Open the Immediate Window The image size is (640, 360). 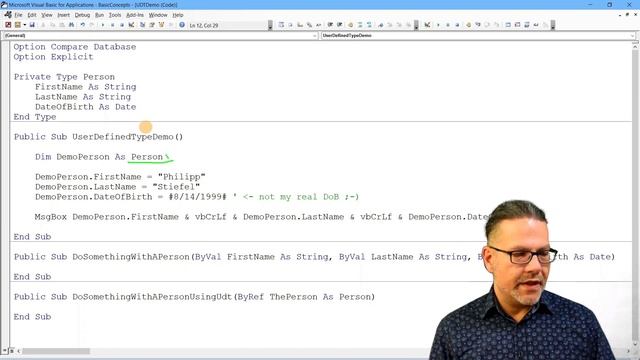(518, 25)
